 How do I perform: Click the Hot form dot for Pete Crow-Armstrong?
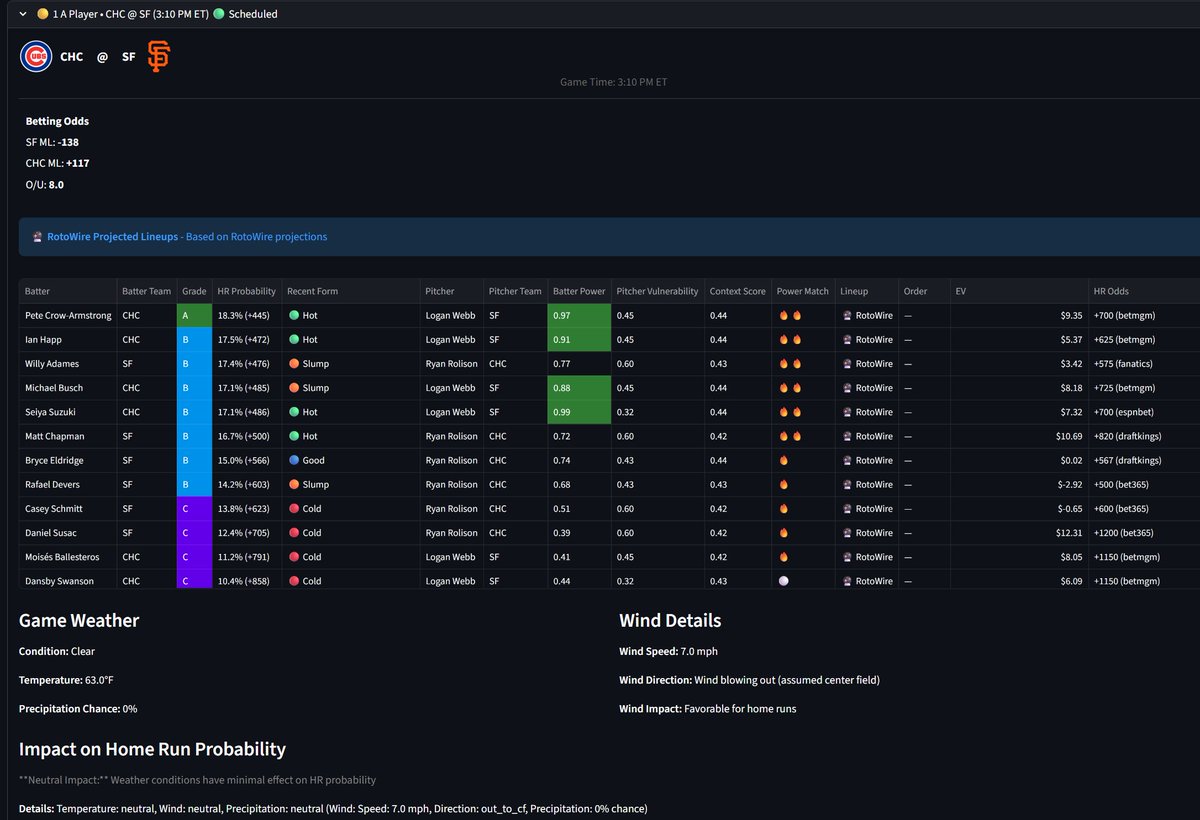pos(293,315)
